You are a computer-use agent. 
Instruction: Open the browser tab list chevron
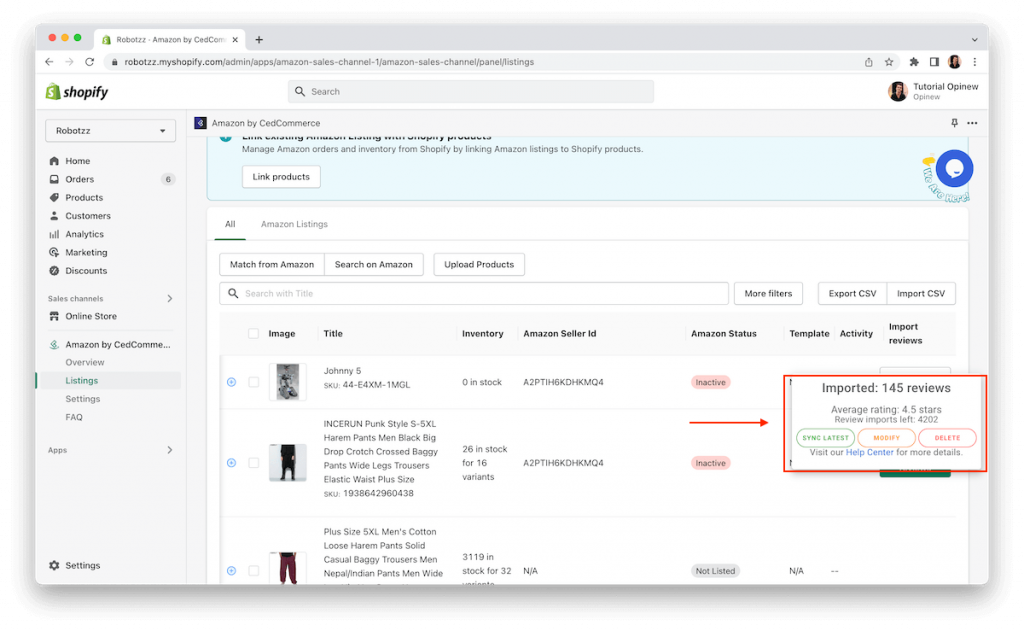(x=974, y=40)
